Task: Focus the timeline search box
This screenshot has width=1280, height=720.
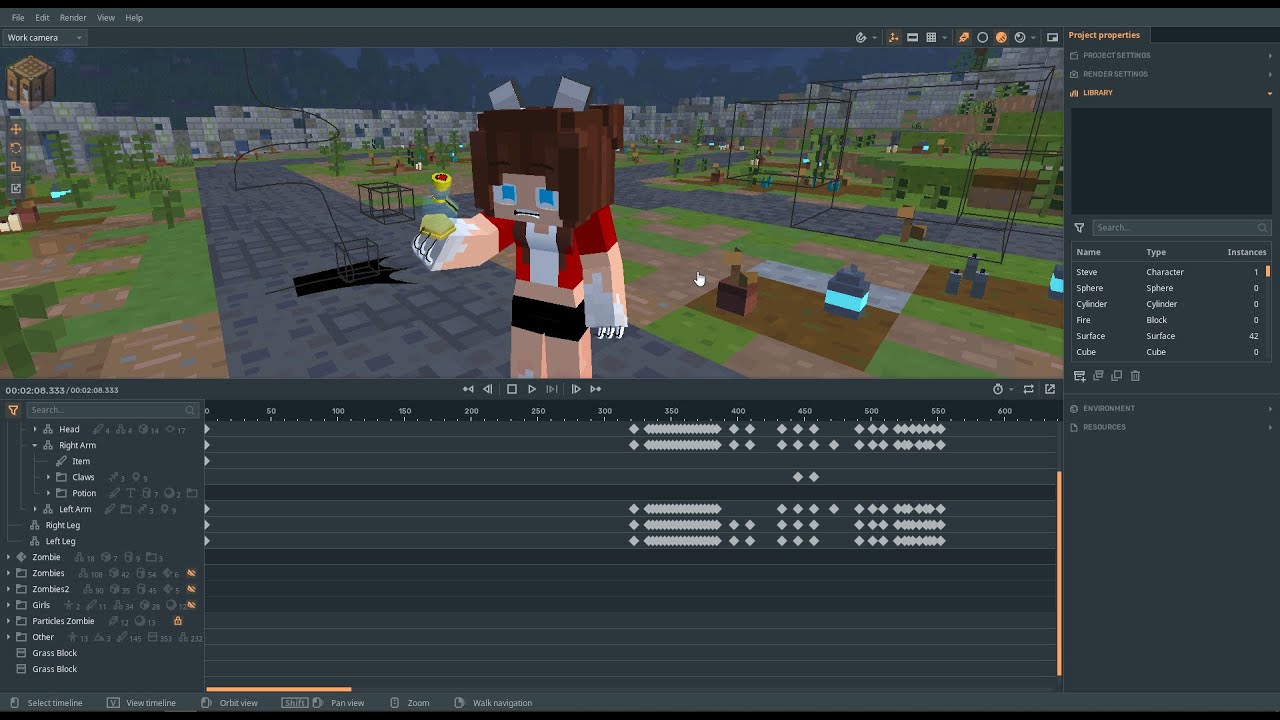Action: coord(111,410)
